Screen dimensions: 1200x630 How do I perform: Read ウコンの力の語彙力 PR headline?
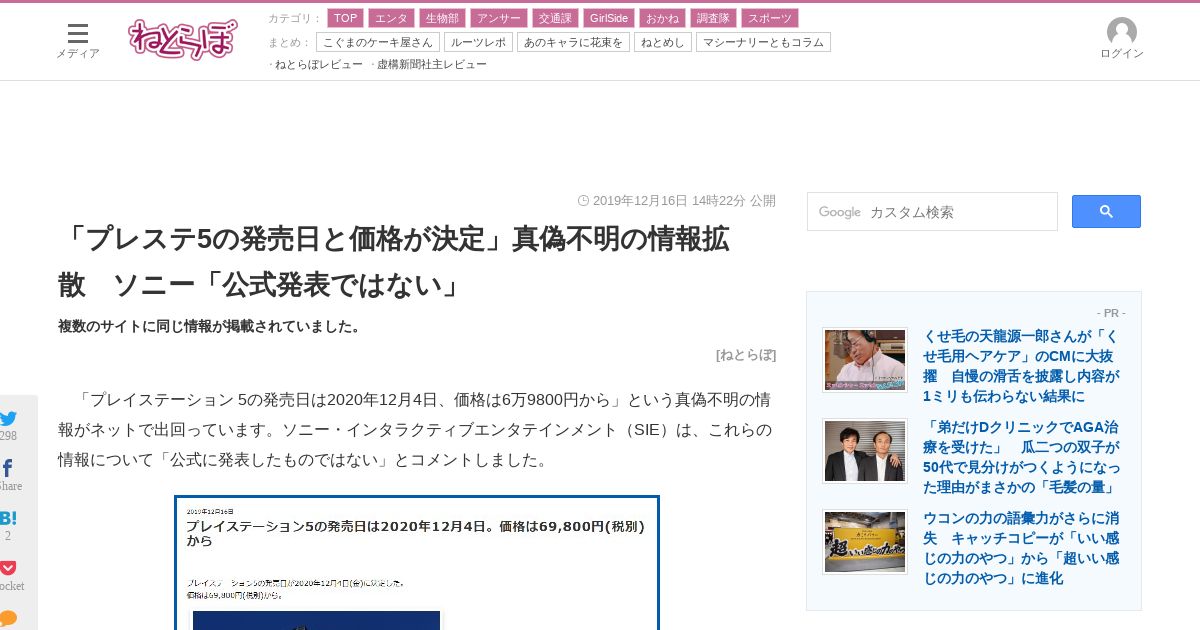(1021, 548)
